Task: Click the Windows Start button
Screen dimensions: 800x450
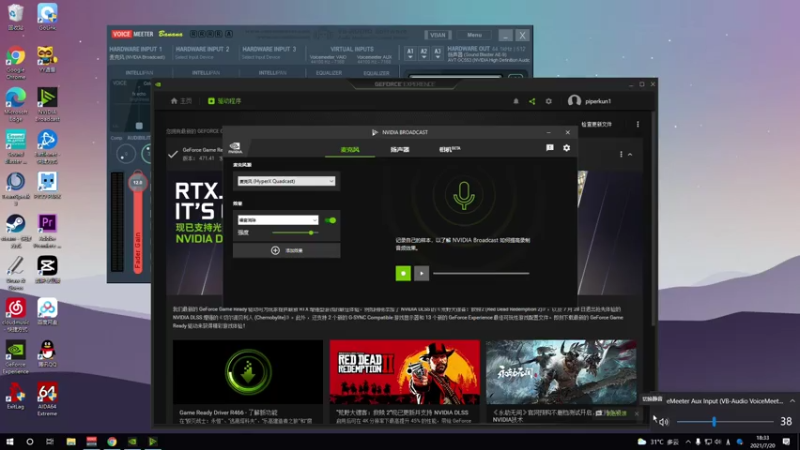Action: (x=9, y=441)
